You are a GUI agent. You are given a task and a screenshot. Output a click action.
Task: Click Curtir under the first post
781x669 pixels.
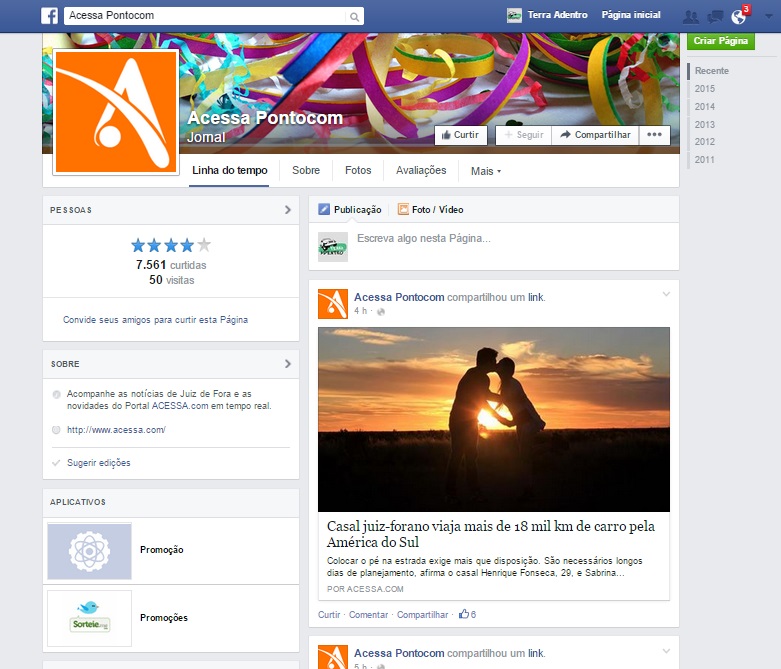coord(329,615)
